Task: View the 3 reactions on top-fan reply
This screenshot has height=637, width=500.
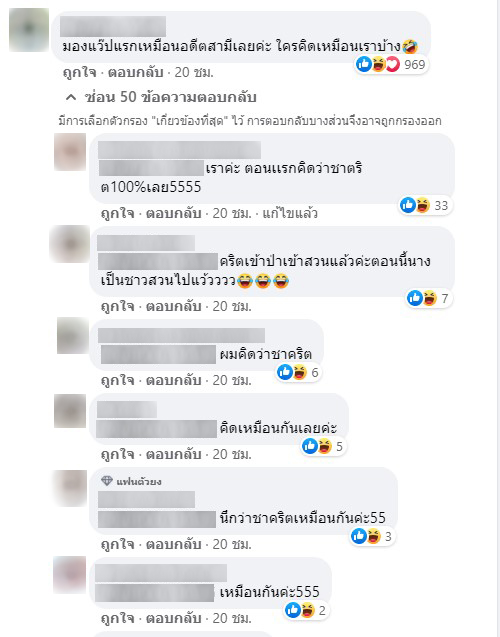Action: tap(372, 536)
